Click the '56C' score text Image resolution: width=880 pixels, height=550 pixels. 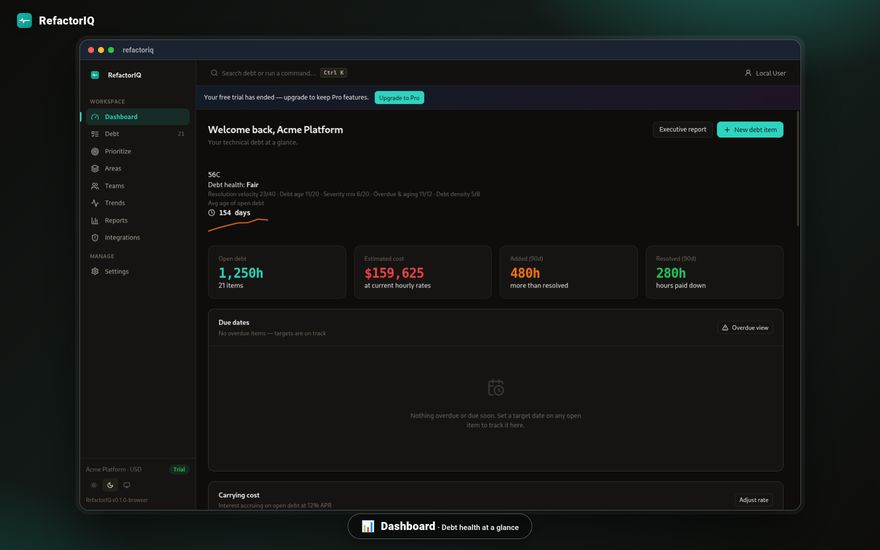[x=214, y=175]
